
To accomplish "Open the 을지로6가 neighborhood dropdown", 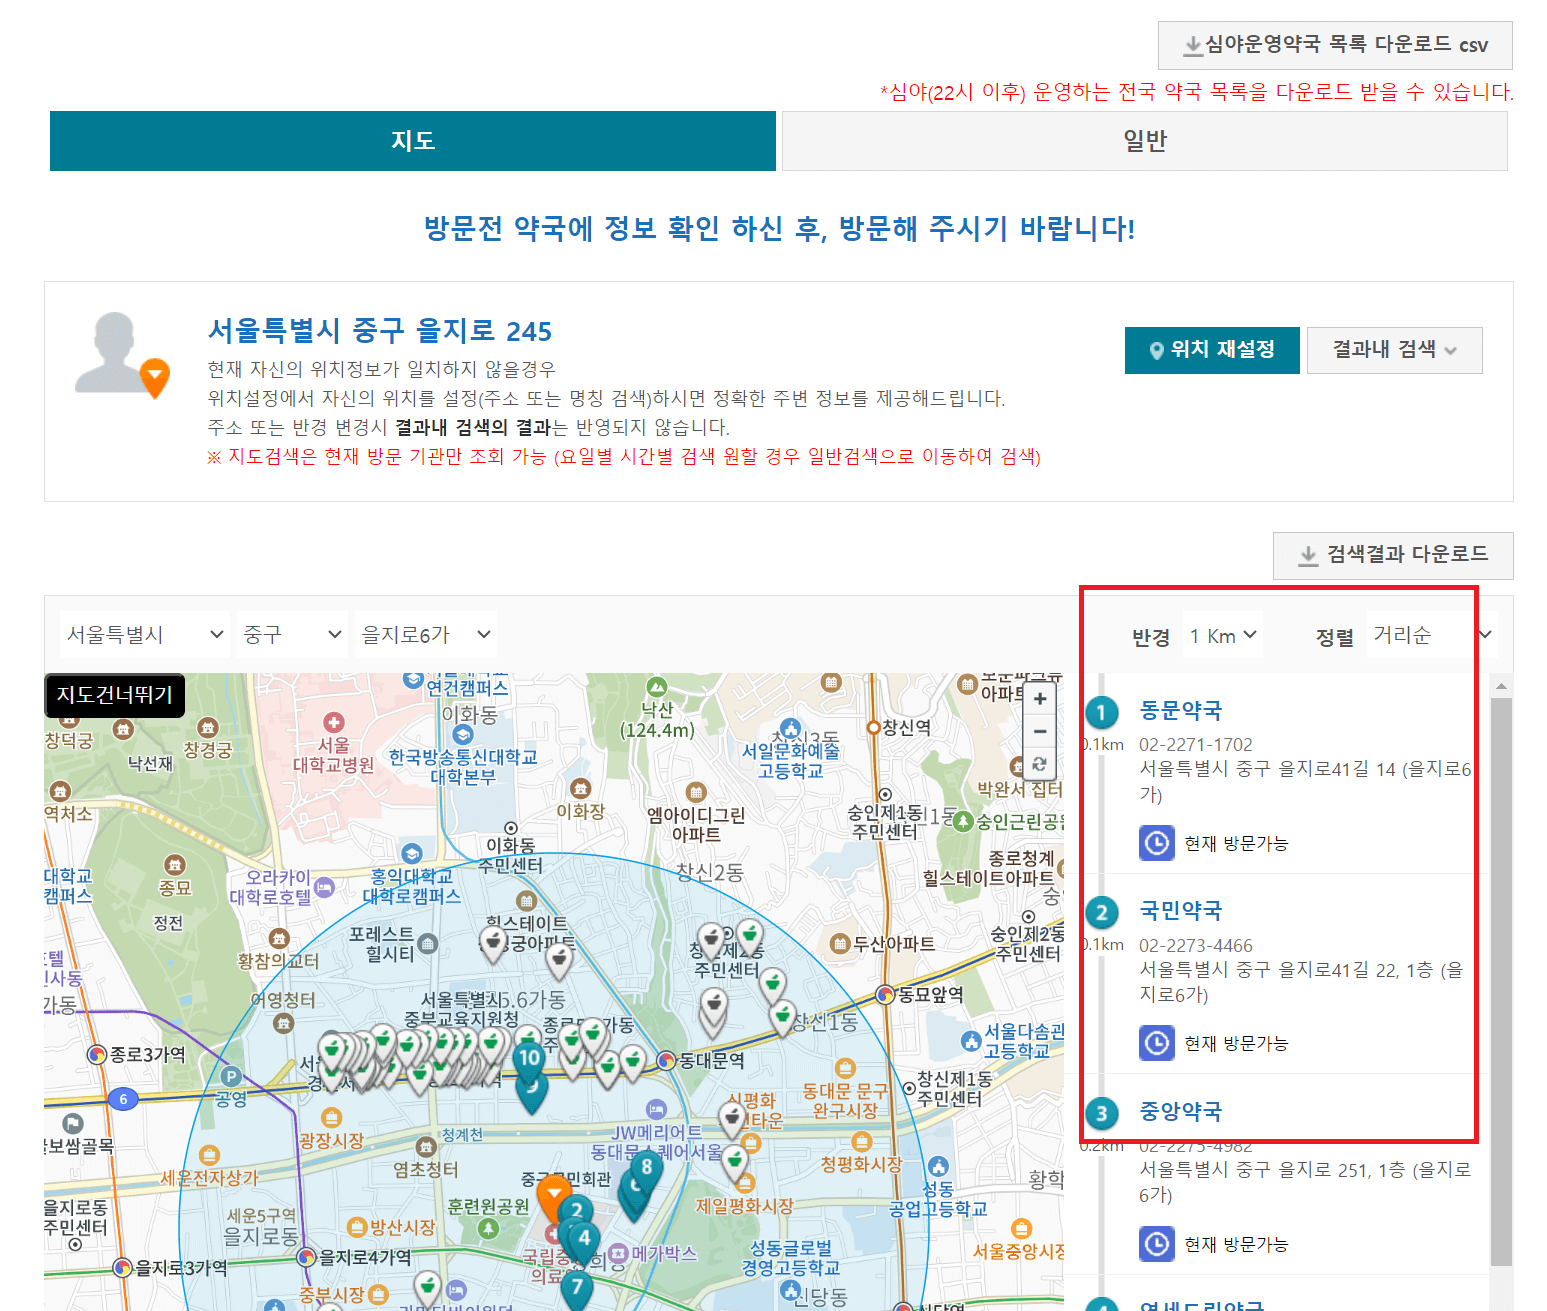I will tap(426, 634).
